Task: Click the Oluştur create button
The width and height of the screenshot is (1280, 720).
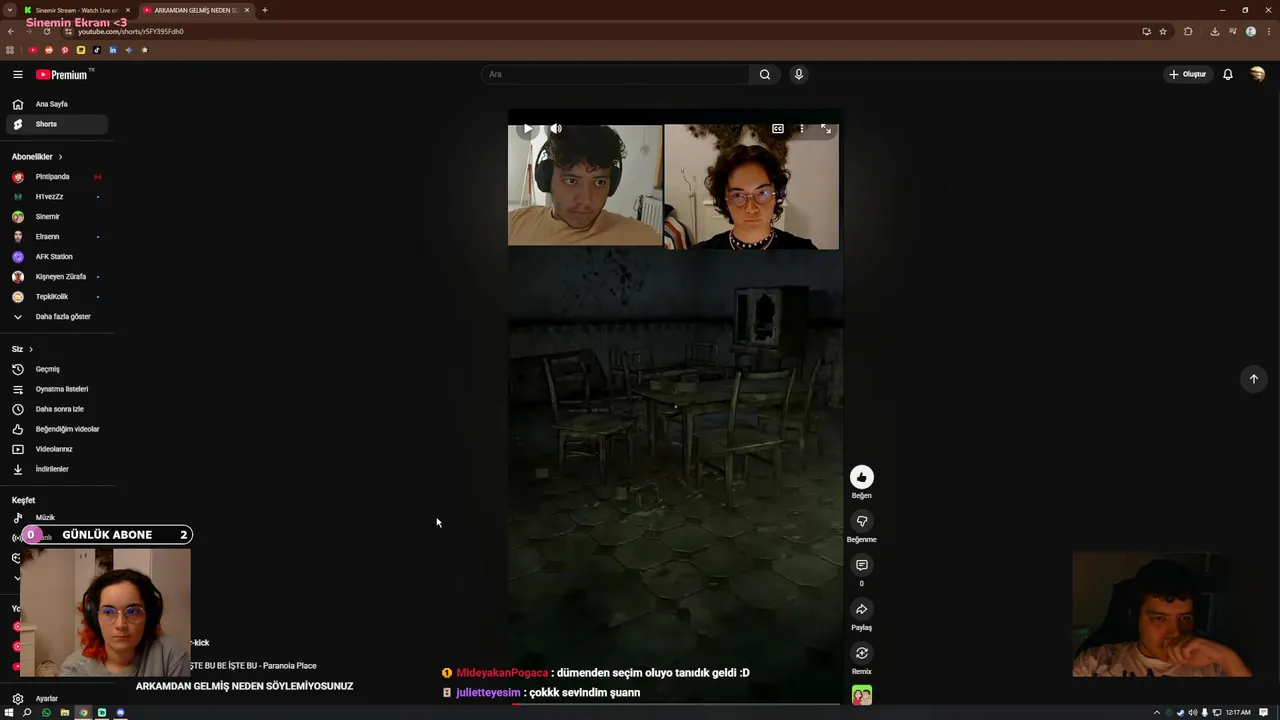Action: [x=1187, y=74]
